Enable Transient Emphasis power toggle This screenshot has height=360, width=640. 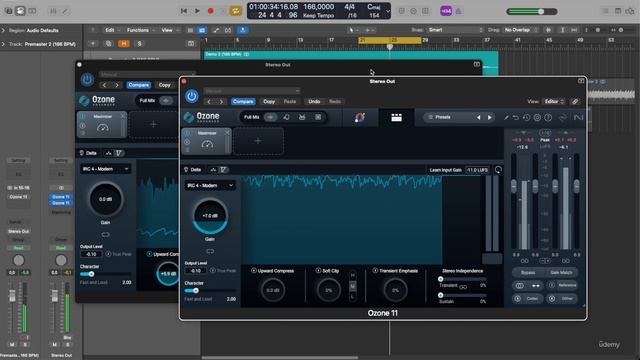(x=375, y=271)
